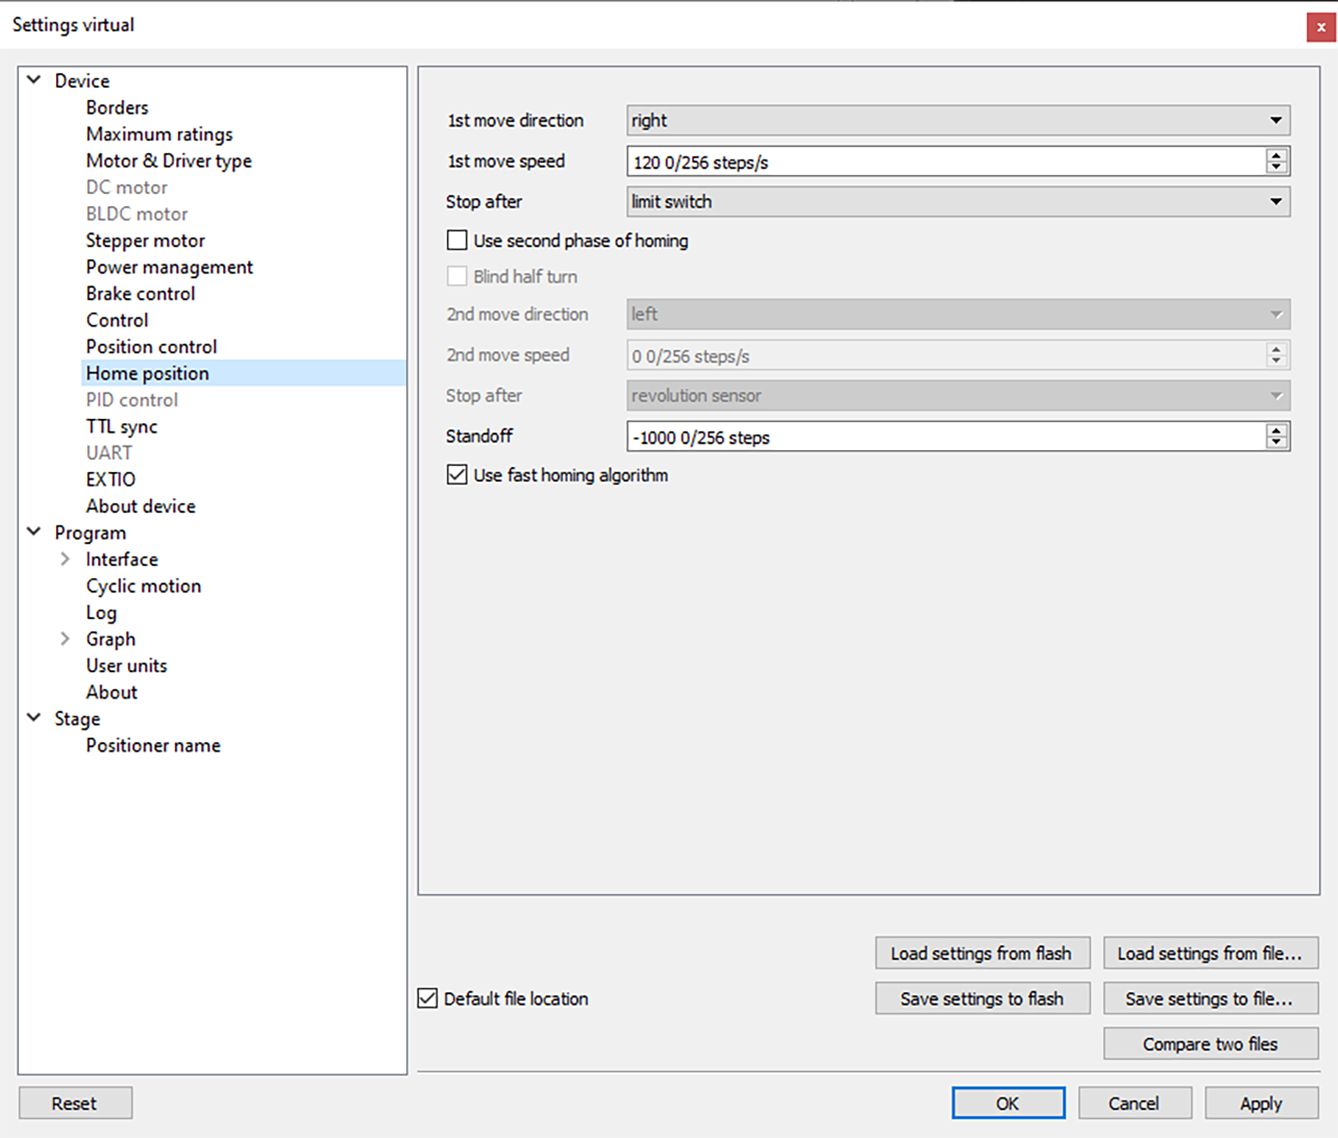This screenshot has height=1138, width=1338.
Task: Increase 1st move speed with up arrow
Action: pyautogui.click(x=1276, y=155)
